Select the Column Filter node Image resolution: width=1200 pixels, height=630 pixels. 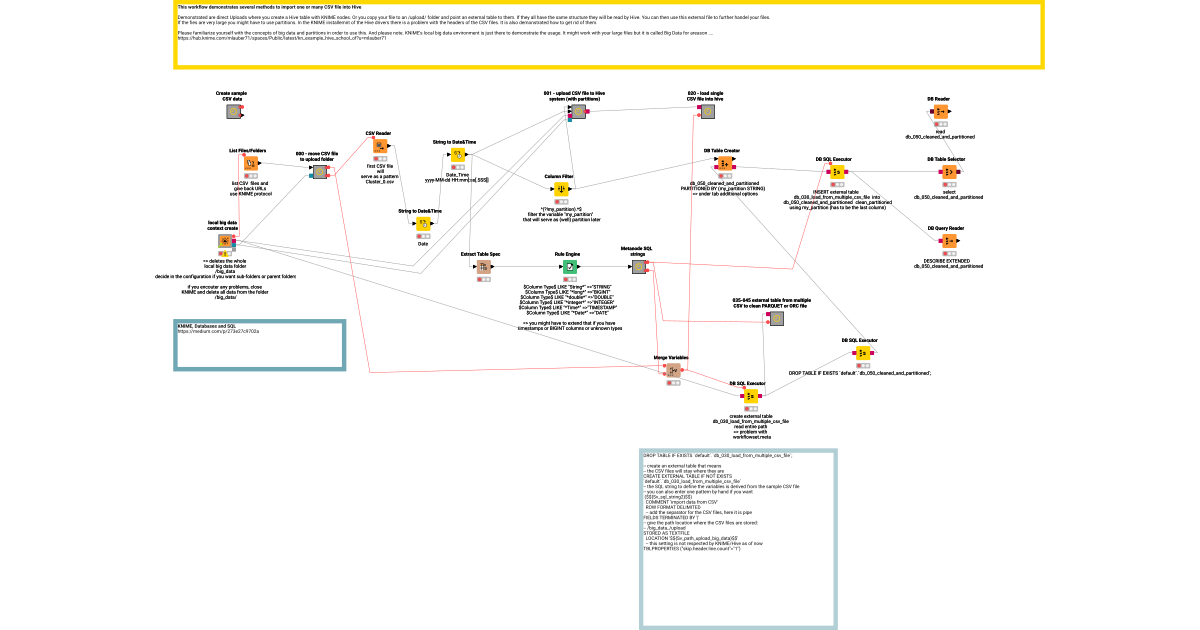coord(560,188)
